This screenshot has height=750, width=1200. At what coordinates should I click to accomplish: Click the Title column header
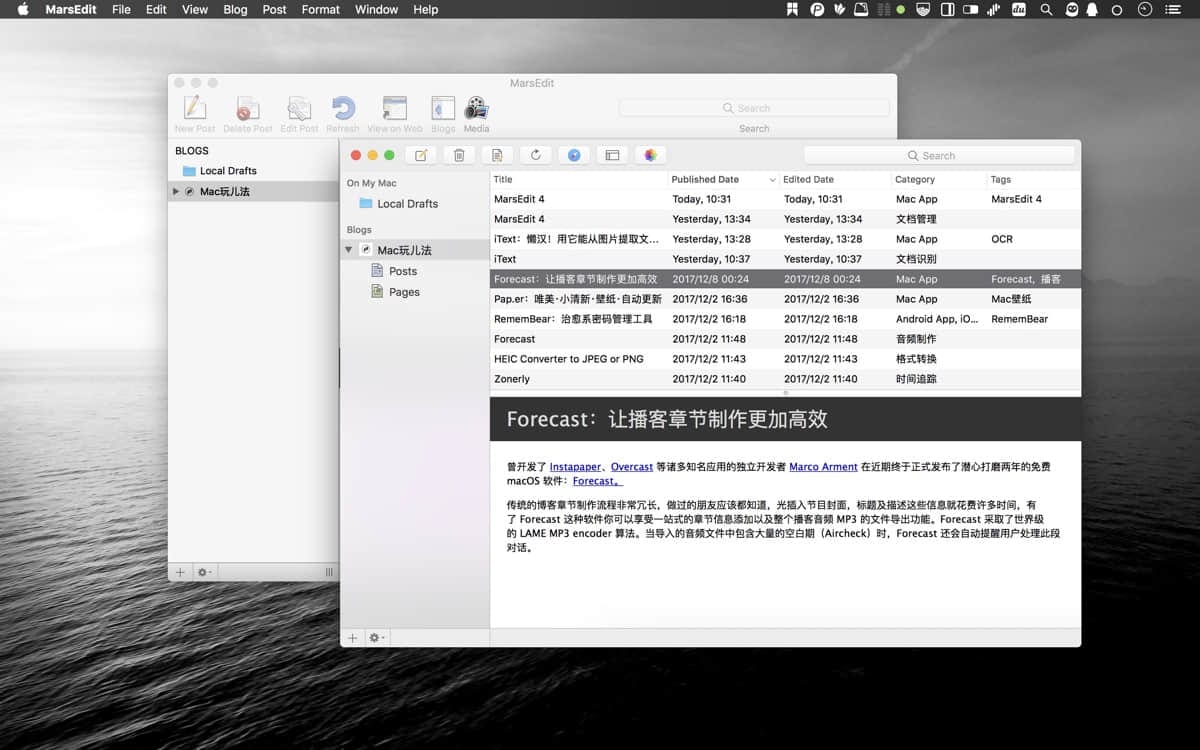(x=579, y=180)
